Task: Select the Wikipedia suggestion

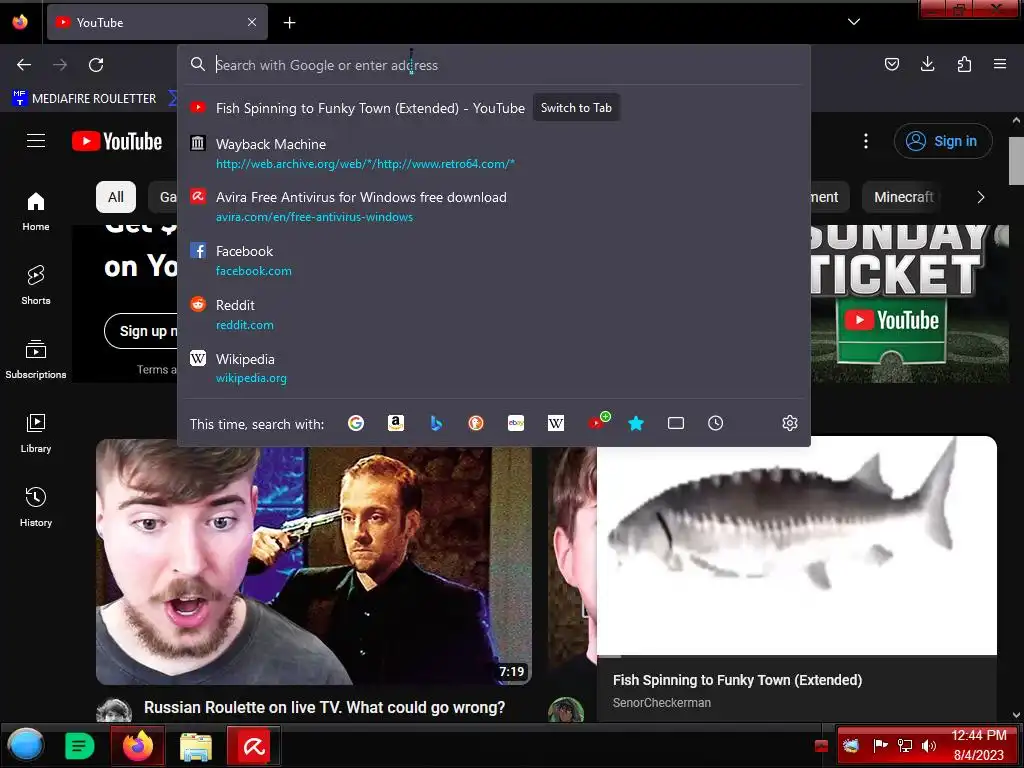Action: [494, 368]
